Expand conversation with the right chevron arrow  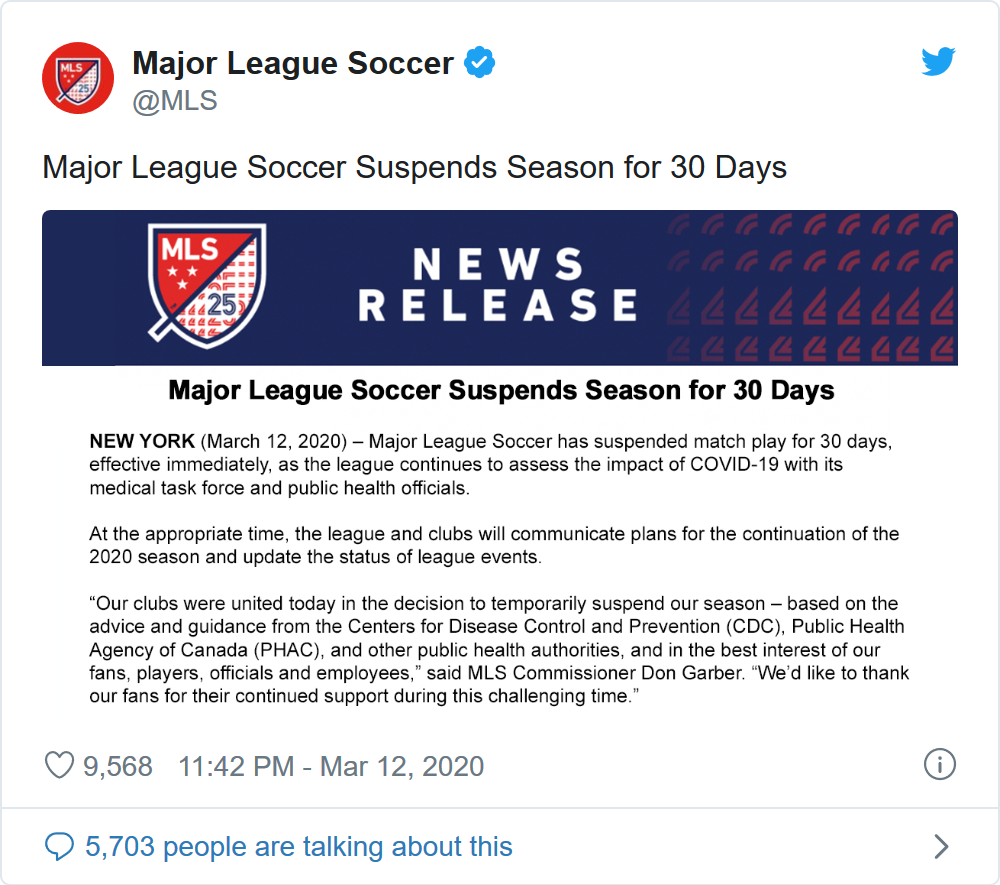(x=940, y=847)
